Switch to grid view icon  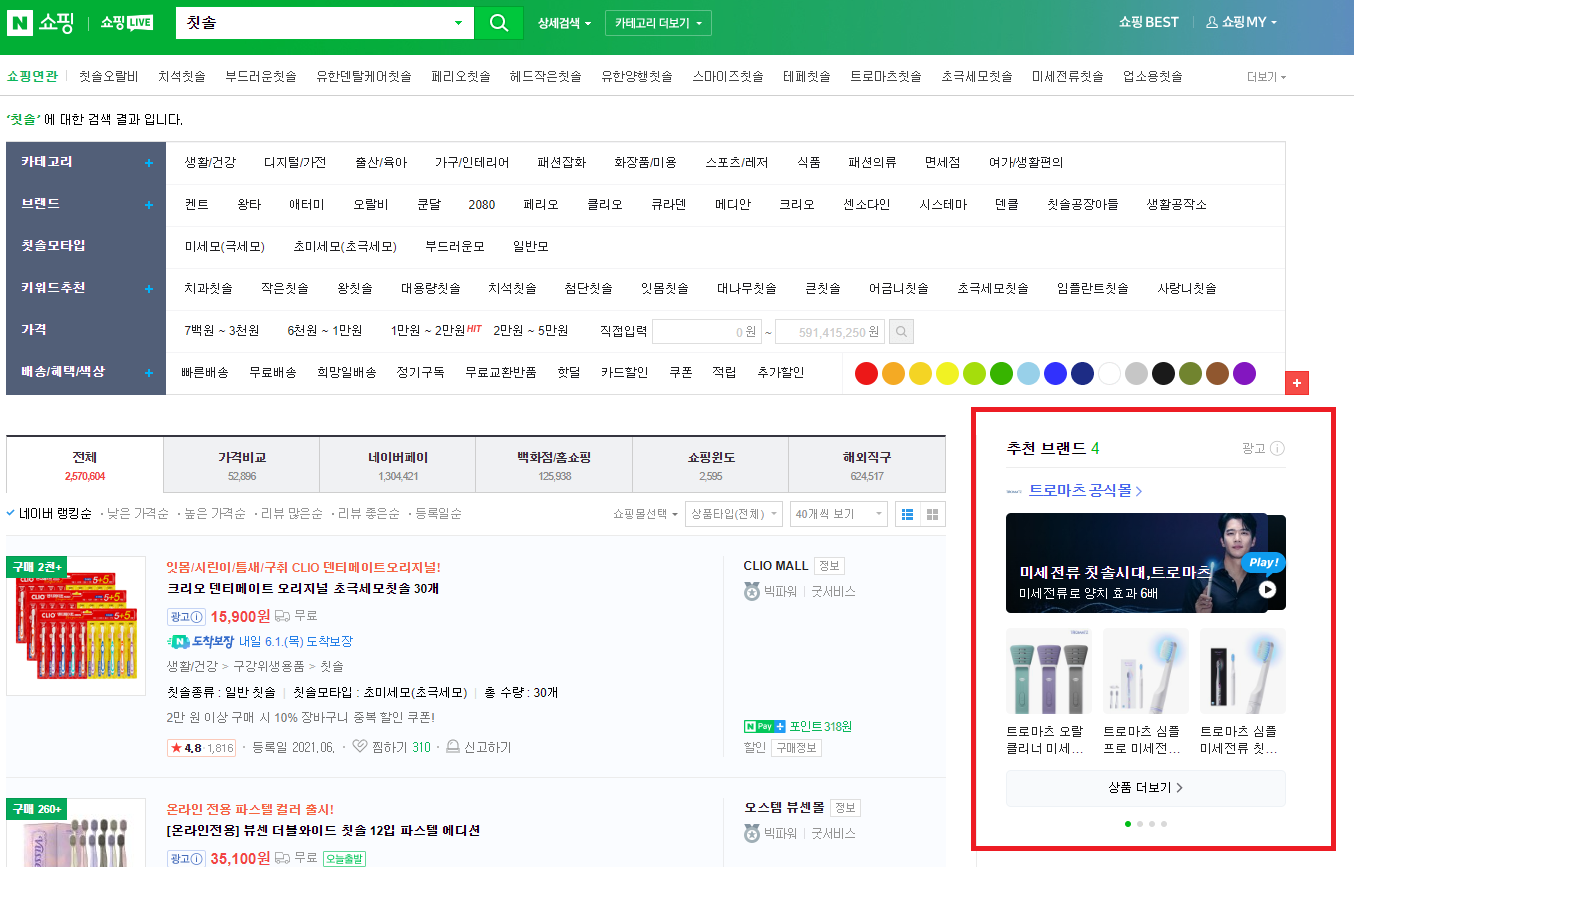(933, 514)
